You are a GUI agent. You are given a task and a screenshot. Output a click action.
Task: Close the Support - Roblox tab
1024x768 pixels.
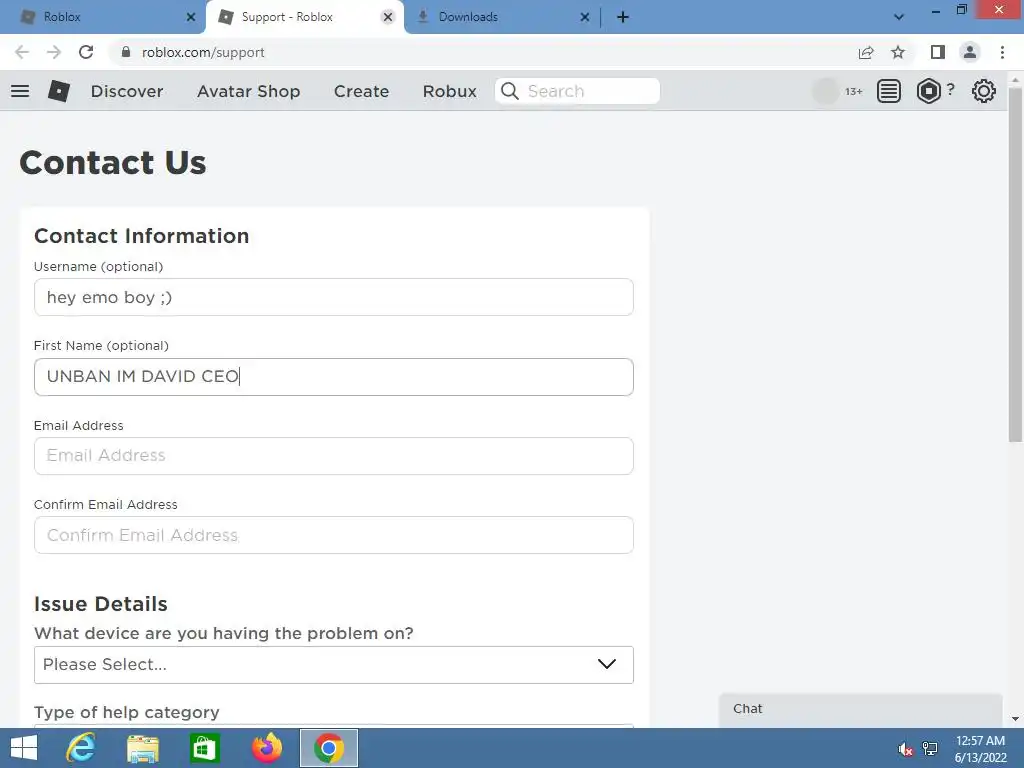[x=388, y=17]
